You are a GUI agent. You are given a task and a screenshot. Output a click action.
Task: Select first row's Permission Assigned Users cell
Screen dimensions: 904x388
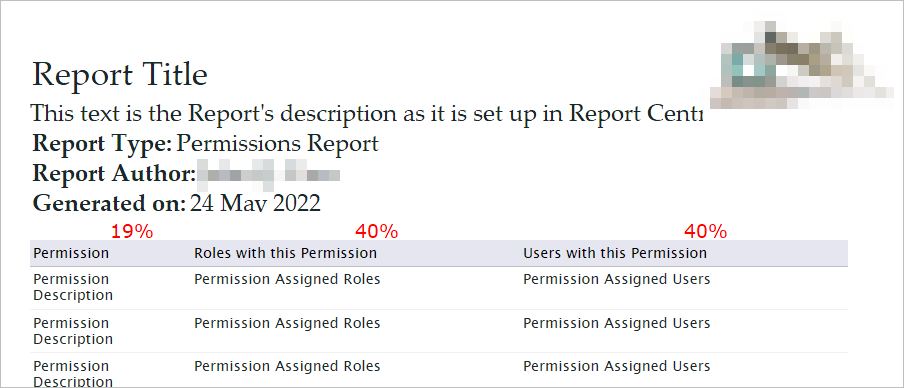point(617,280)
